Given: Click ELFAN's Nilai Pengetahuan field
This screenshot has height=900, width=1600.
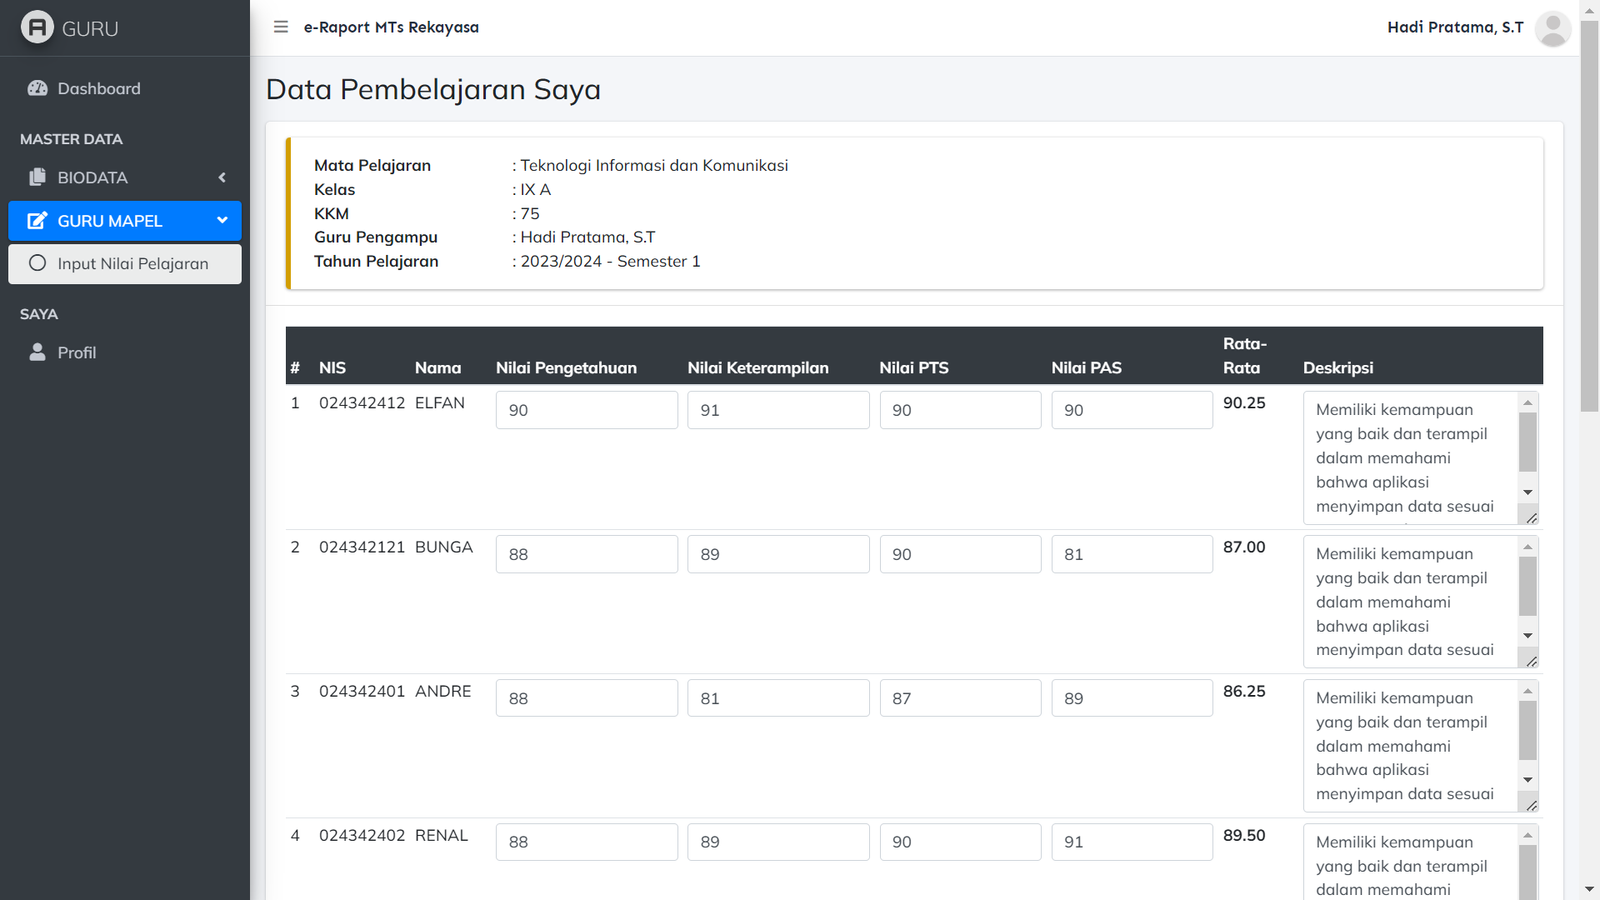Looking at the screenshot, I should click(x=586, y=410).
